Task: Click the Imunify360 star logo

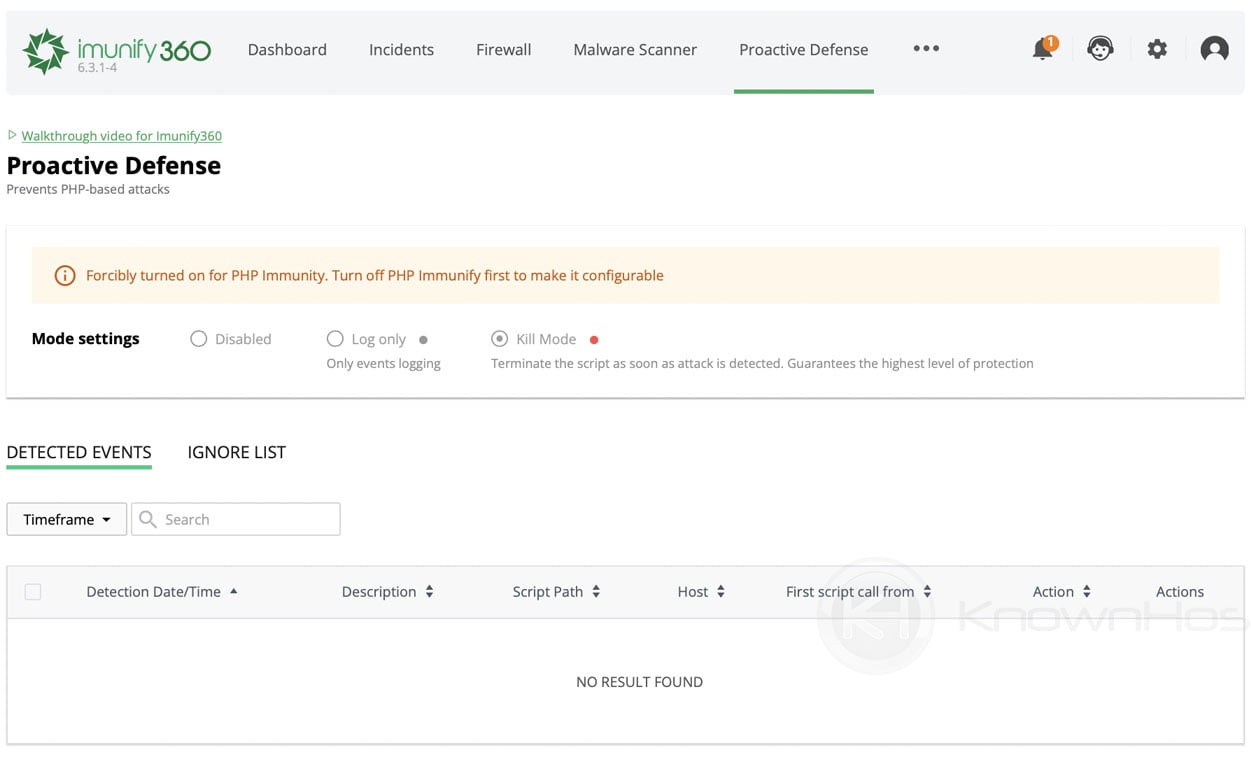Action: point(44,48)
